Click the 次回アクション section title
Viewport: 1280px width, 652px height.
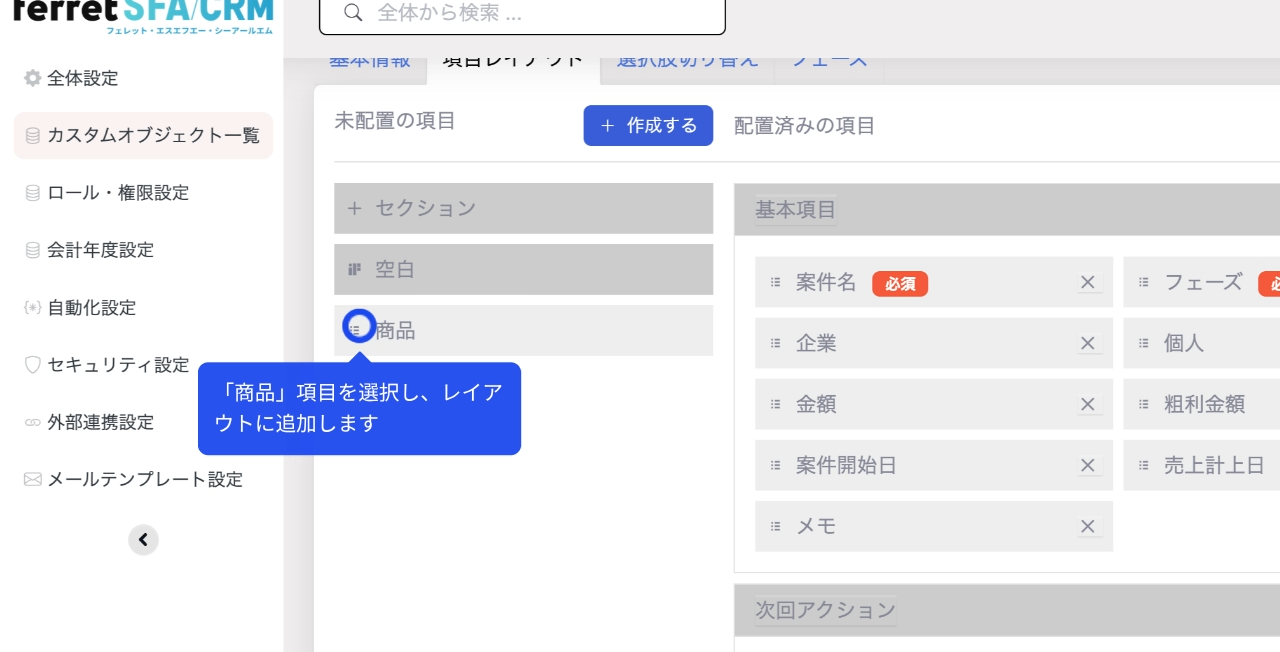[x=825, y=610]
